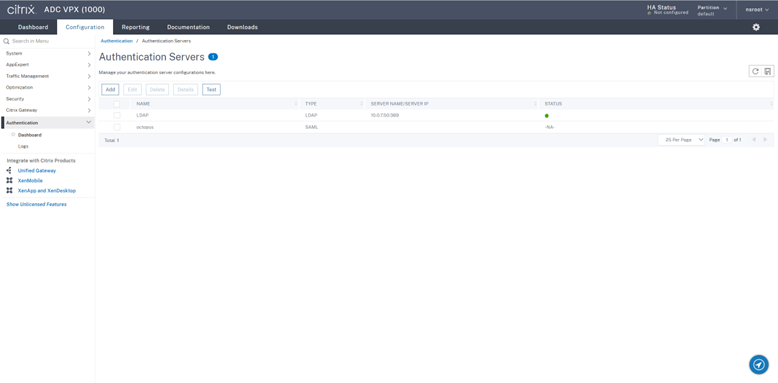Sort by the TYPE column header

[x=332, y=104]
